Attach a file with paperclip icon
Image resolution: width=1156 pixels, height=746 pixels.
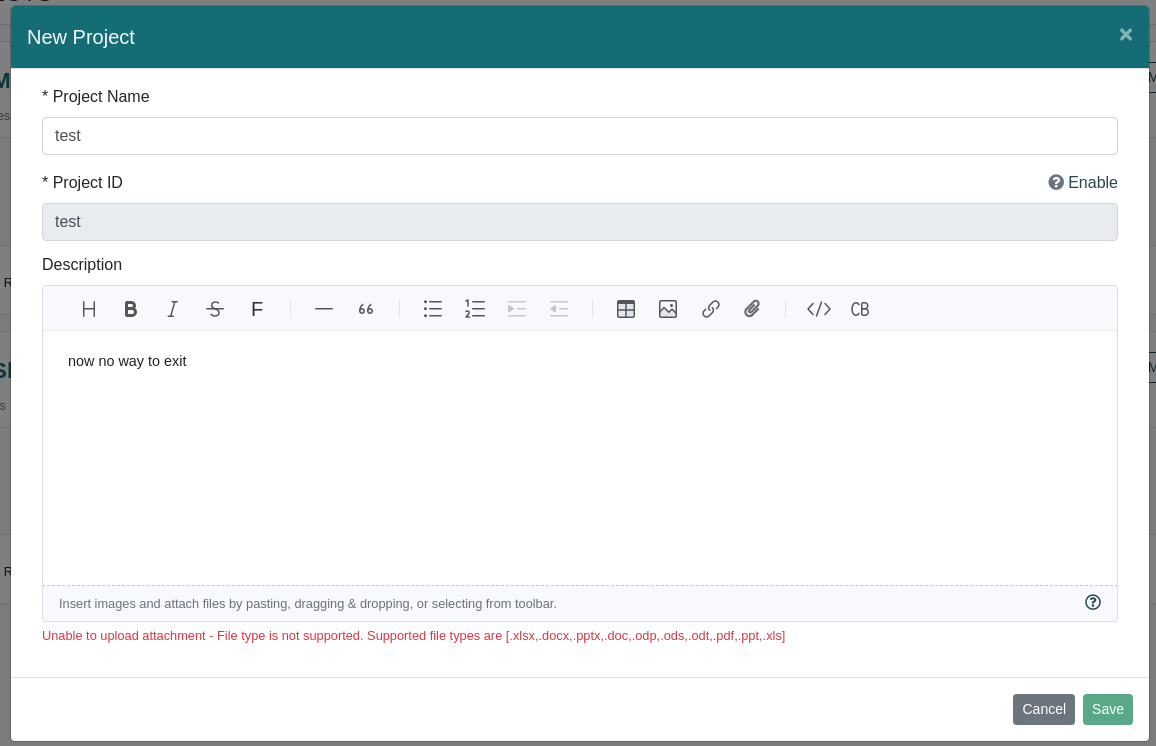click(x=752, y=309)
